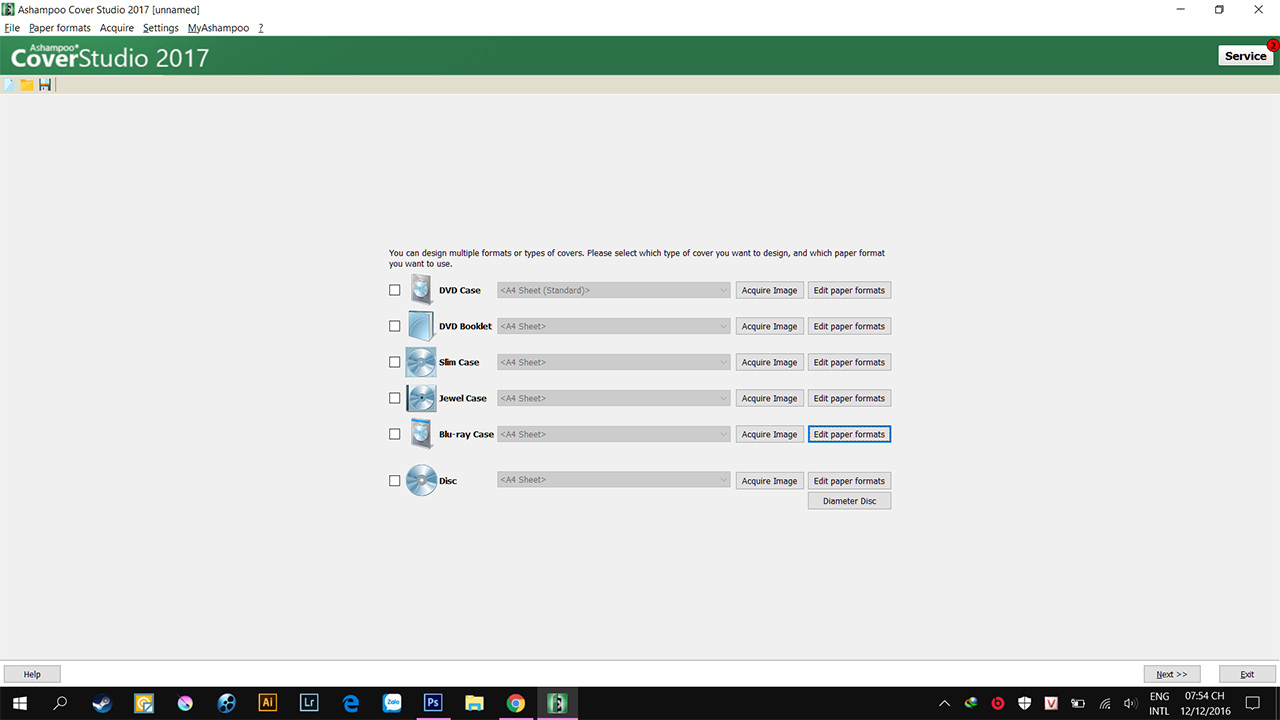Screen dimensions: 1280x720
Task: Open the volume control in system tray
Action: click(x=1130, y=703)
